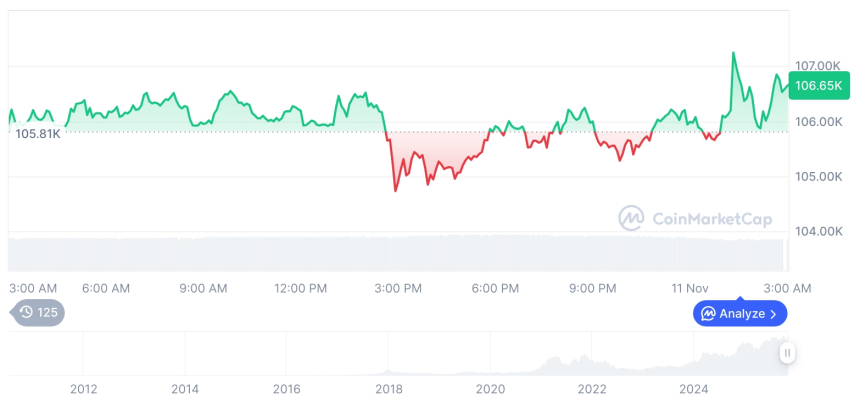Viewport: 860px width, 401px height.
Task: Click the history clock icon beside 125
Action: pyautogui.click(x=26, y=313)
